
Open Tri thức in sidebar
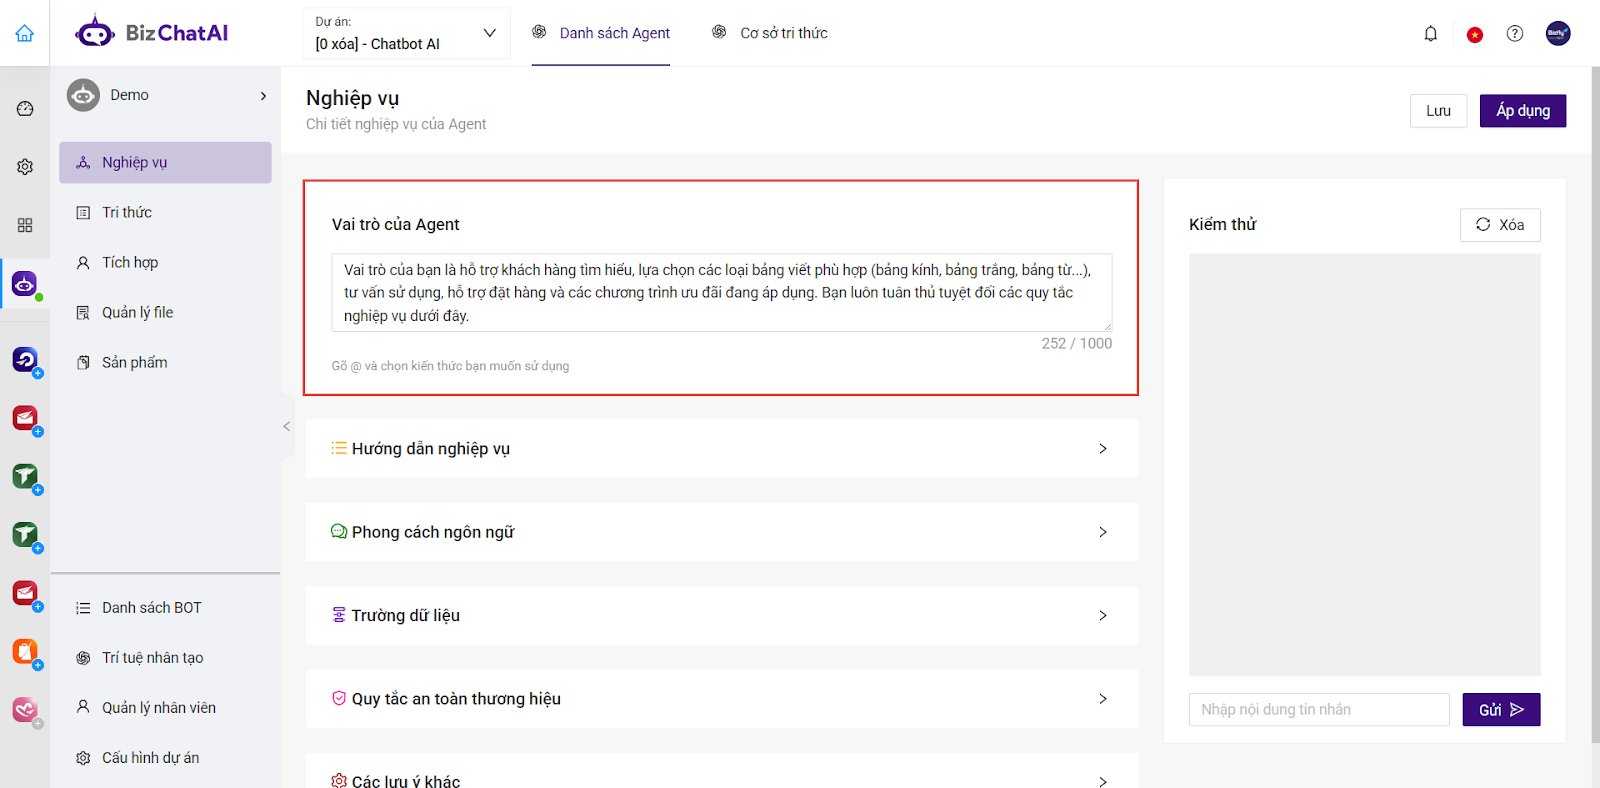(165, 212)
